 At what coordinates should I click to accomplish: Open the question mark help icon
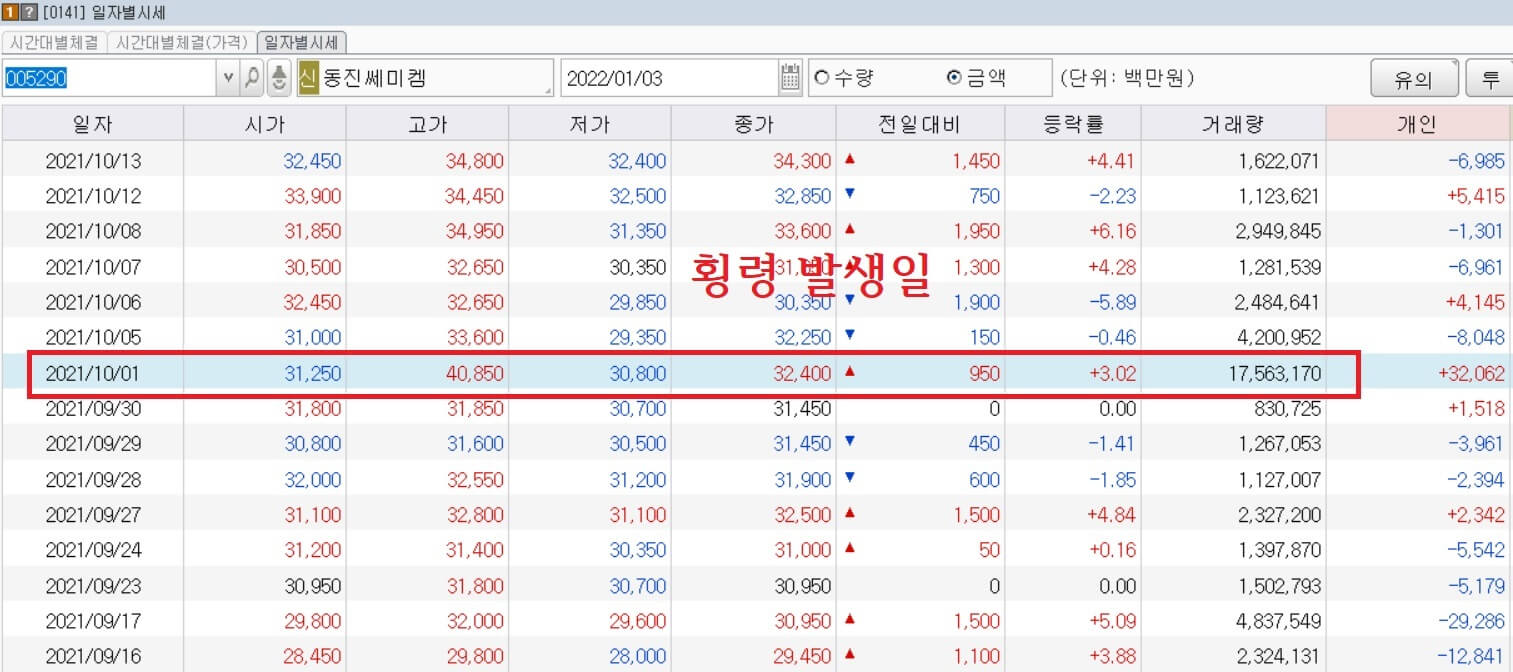pos(31,13)
